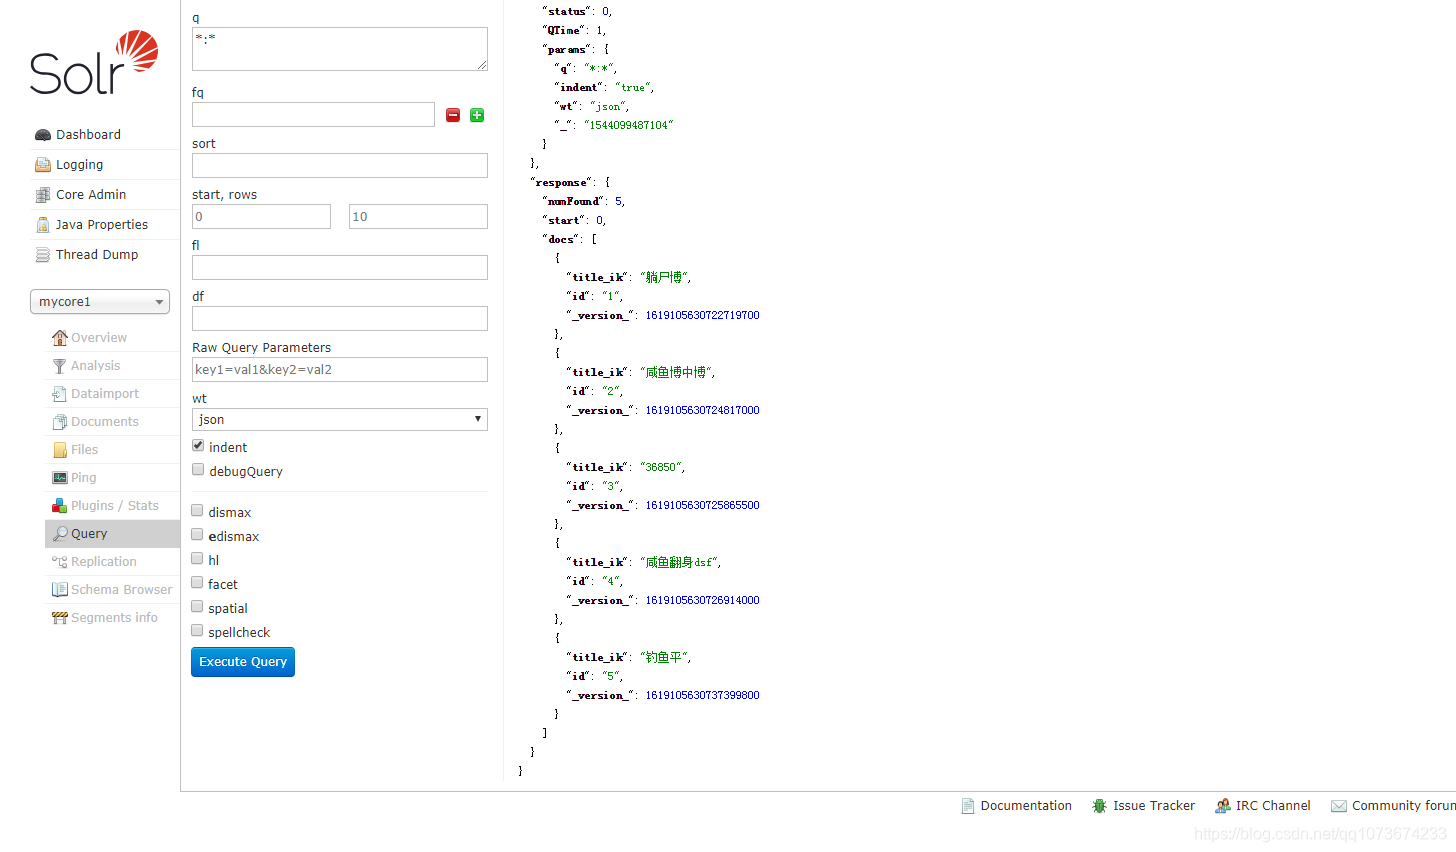Remove the fq filter with the red minus icon
The height and width of the screenshot is (852, 1456).
pos(453,115)
